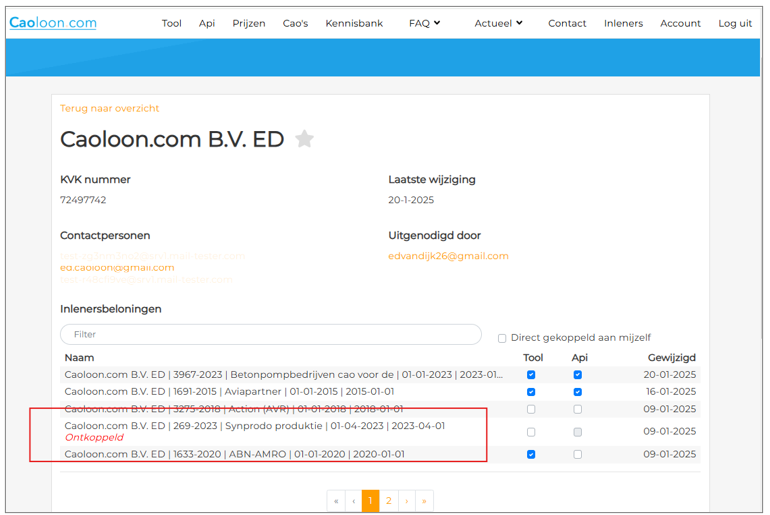The width and height of the screenshot is (770, 515).
Task: Click Terug naar overzicht link
Action: 110,108
